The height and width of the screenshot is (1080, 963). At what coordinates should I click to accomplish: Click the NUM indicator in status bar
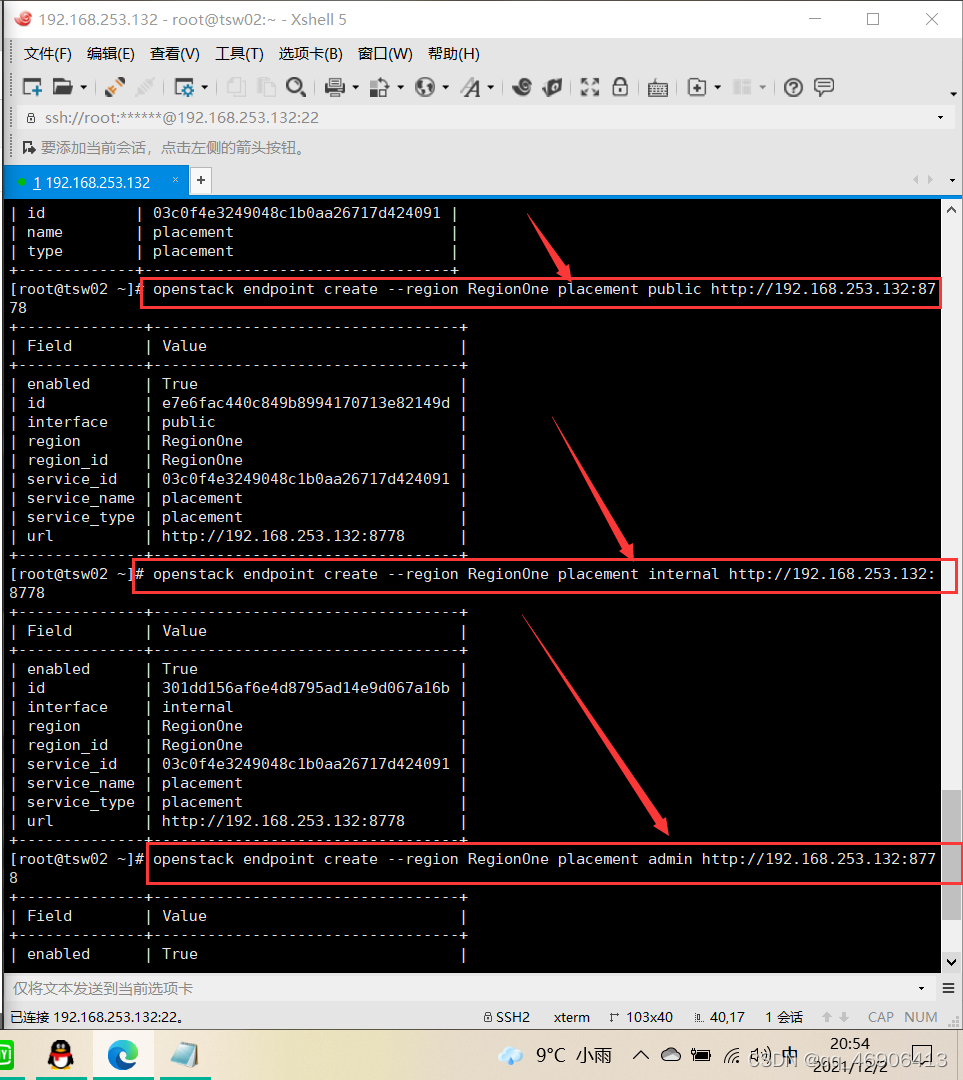coord(921,1017)
